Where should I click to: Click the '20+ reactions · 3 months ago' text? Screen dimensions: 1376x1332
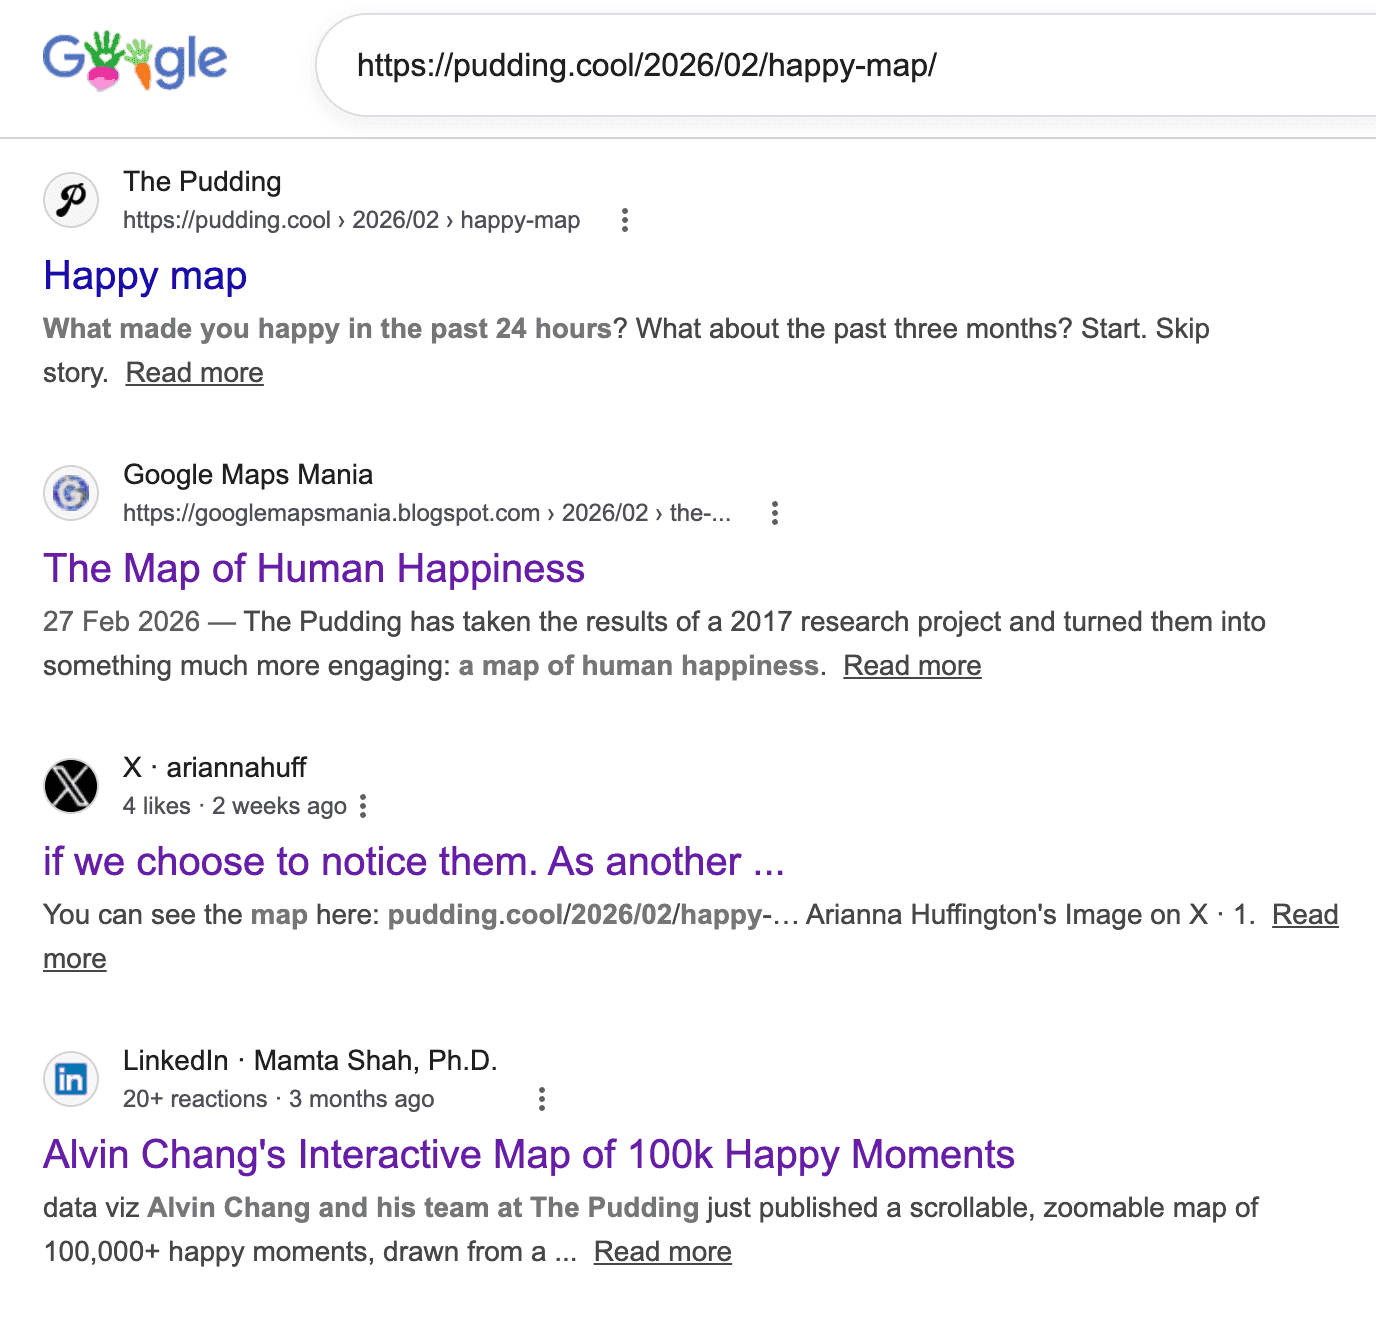pos(279,1099)
